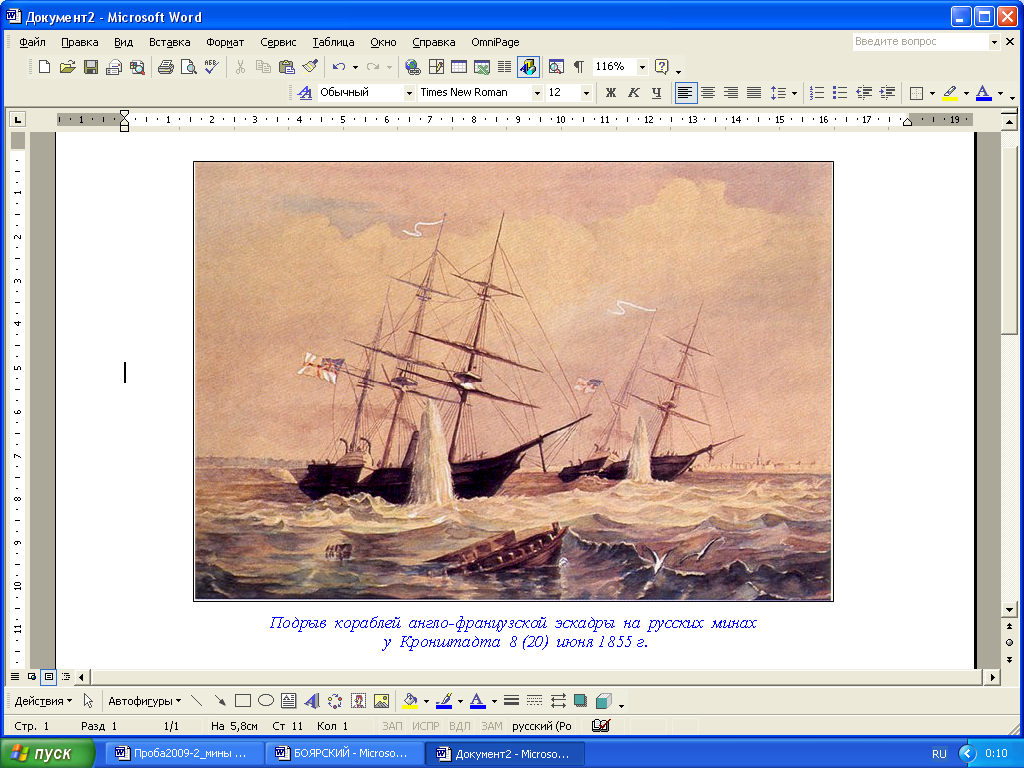Open the Таблица menu
Image resolution: width=1024 pixels, height=768 pixels.
pyautogui.click(x=333, y=42)
